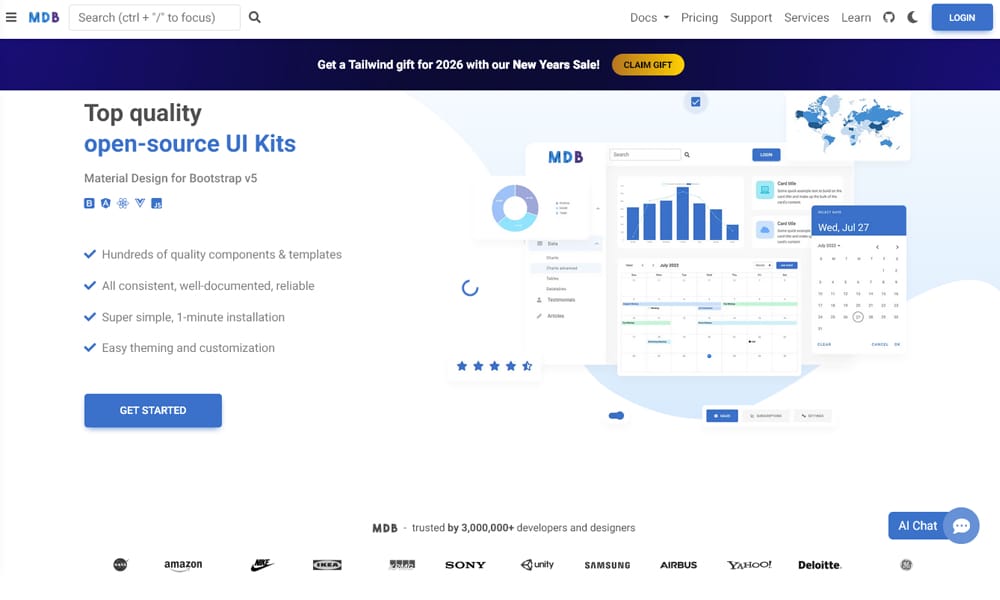Screen dimensions: 1000x600
Task: Click the small MDB logo above brand logos
Action: [x=385, y=528]
